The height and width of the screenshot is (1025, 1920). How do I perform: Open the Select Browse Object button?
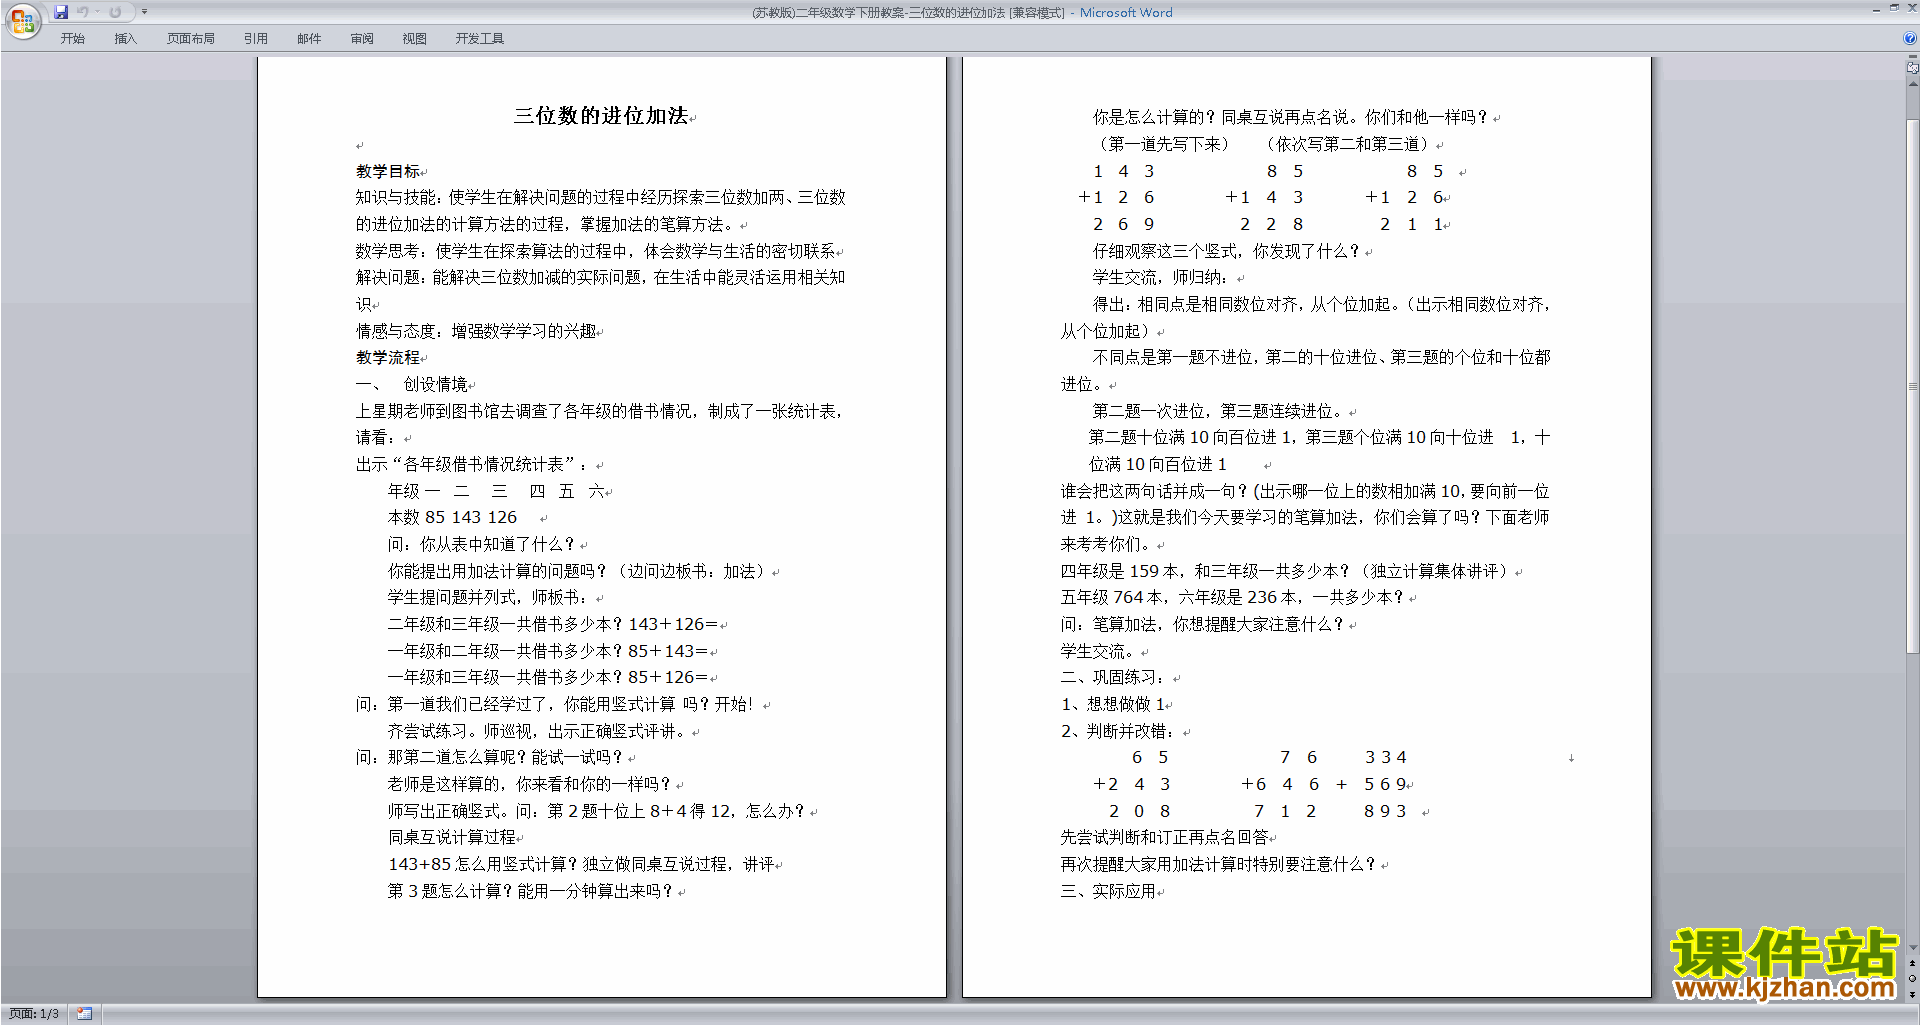(1912, 979)
